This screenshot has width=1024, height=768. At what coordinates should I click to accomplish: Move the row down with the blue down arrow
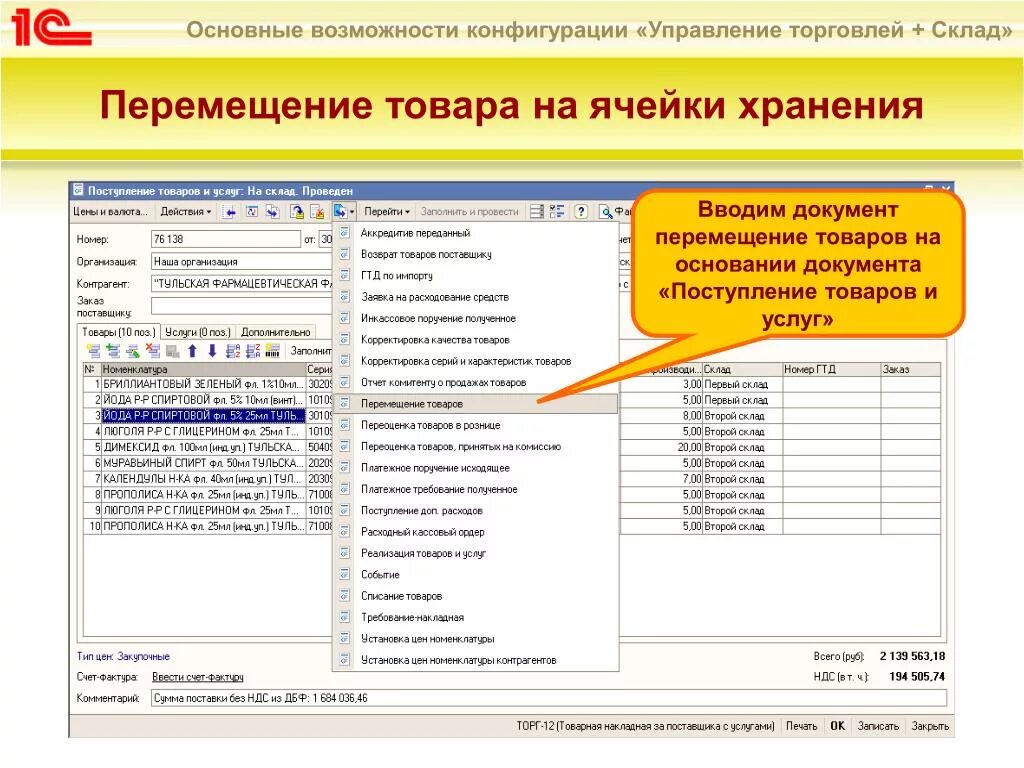[212, 351]
